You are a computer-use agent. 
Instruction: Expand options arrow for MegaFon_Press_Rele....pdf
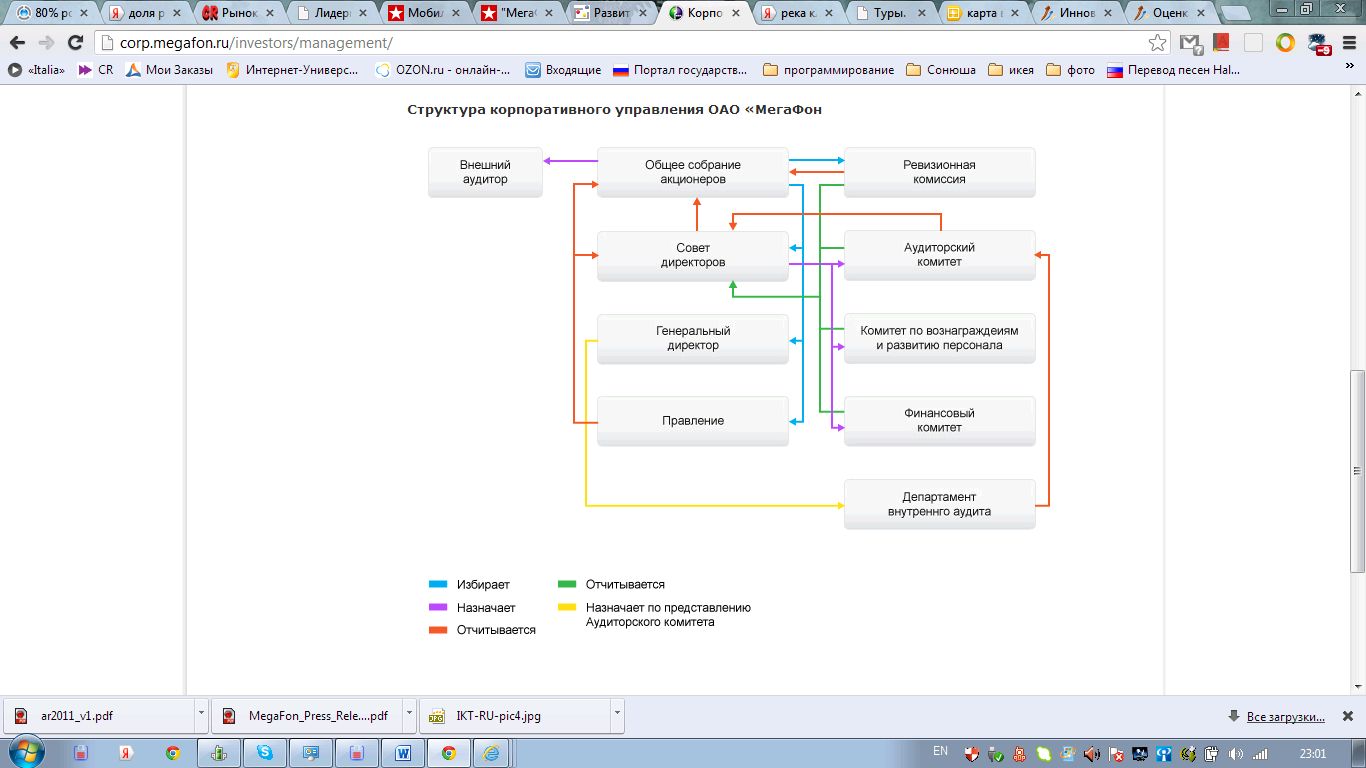click(409, 716)
